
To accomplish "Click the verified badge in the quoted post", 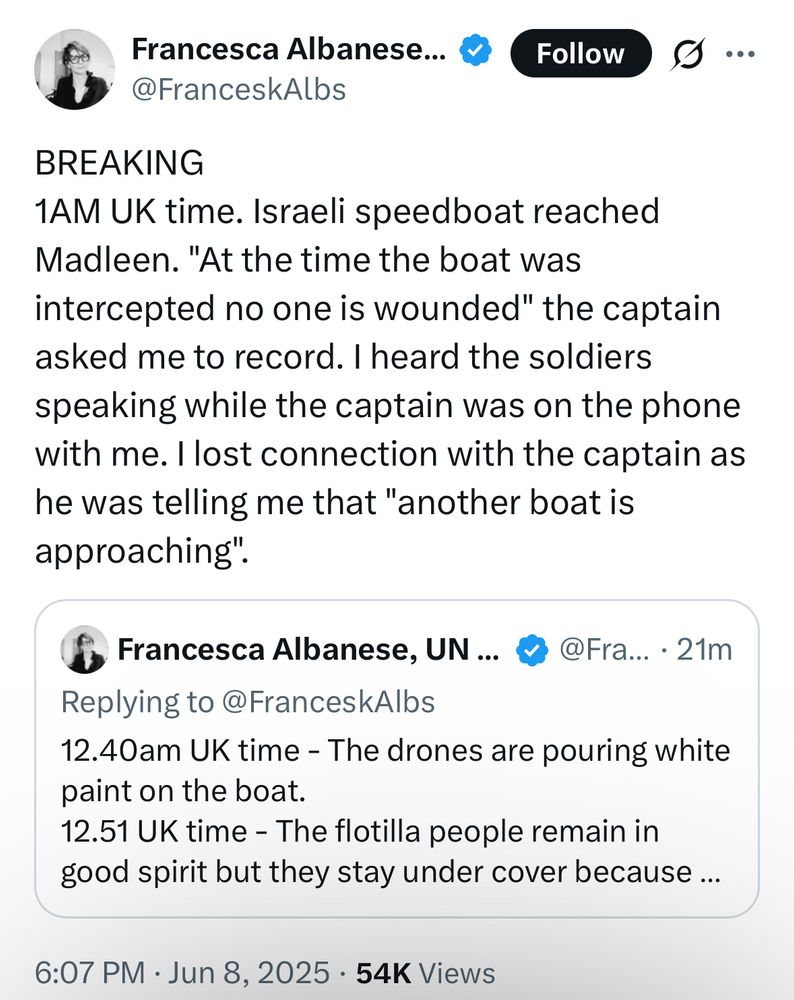I will coord(532,651).
